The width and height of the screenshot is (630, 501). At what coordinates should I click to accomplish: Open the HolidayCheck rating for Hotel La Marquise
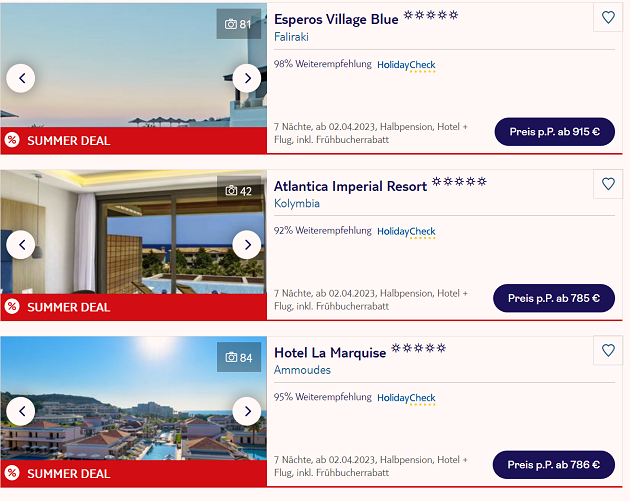point(406,398)
